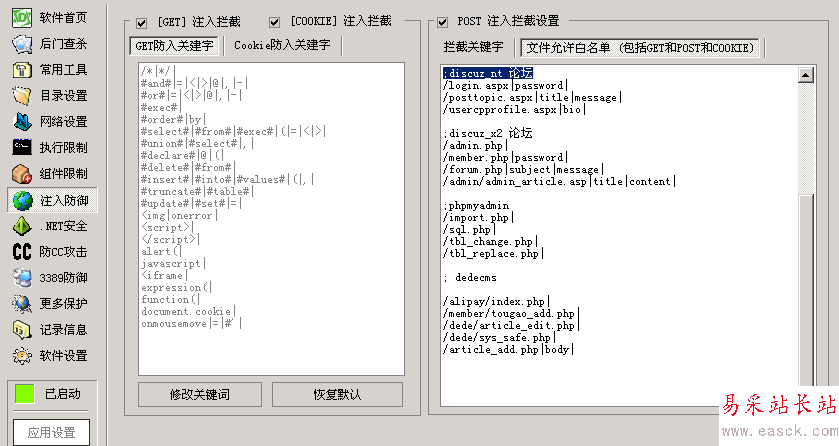Click the /member.php|password| line
The width and height of the screenshot is (839, 446).
tap(505, 158)
